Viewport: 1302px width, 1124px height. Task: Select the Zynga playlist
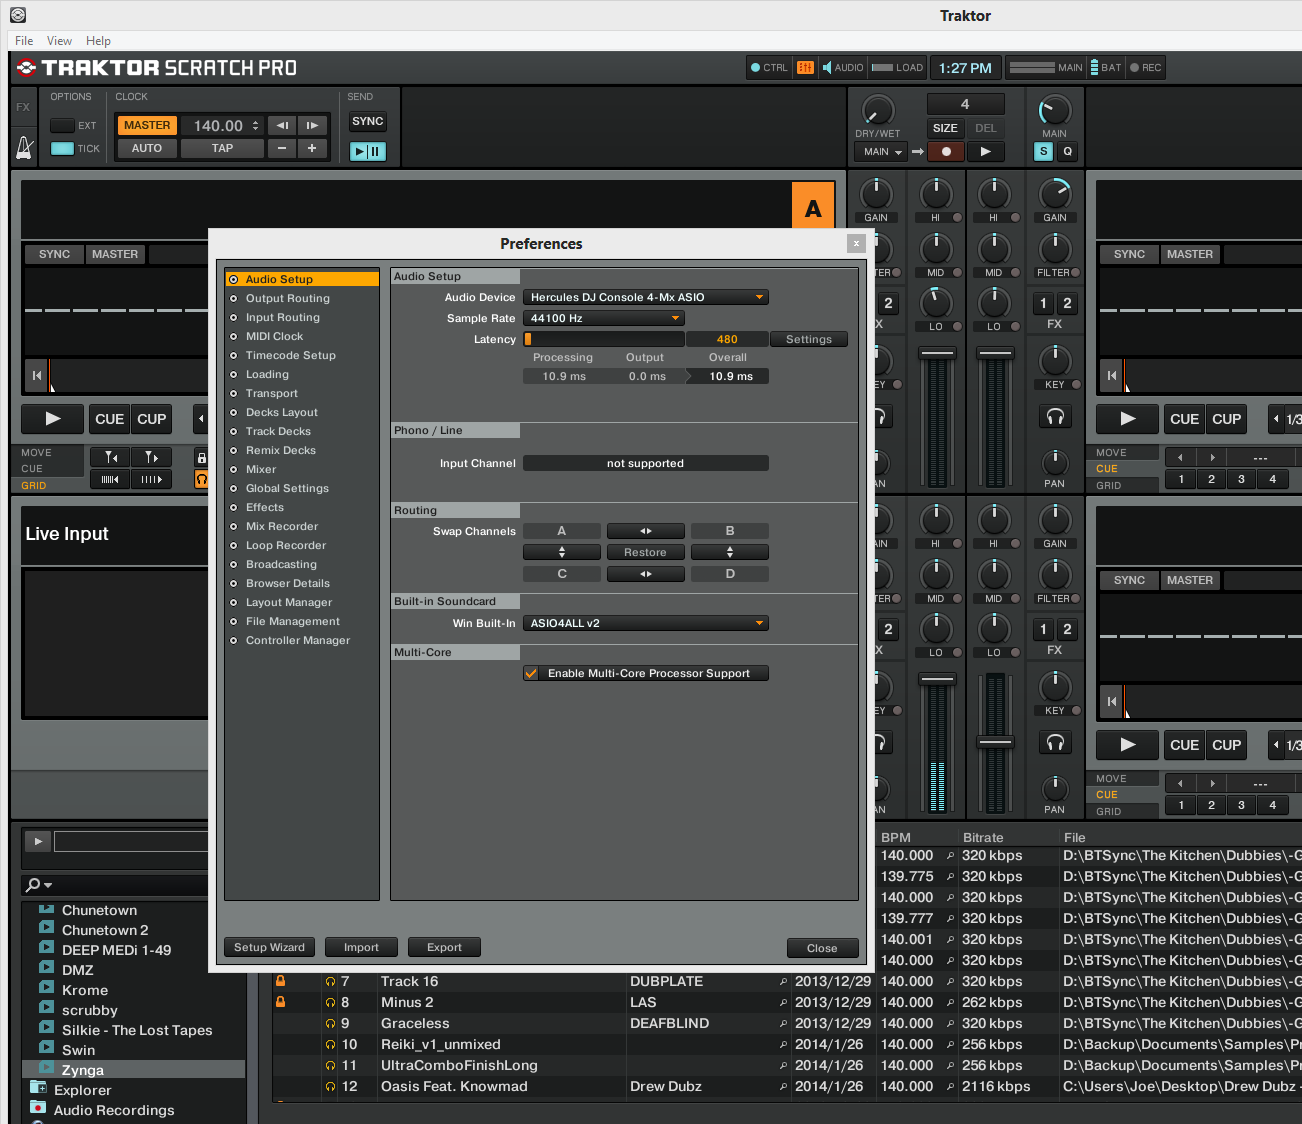point(133,1070)
